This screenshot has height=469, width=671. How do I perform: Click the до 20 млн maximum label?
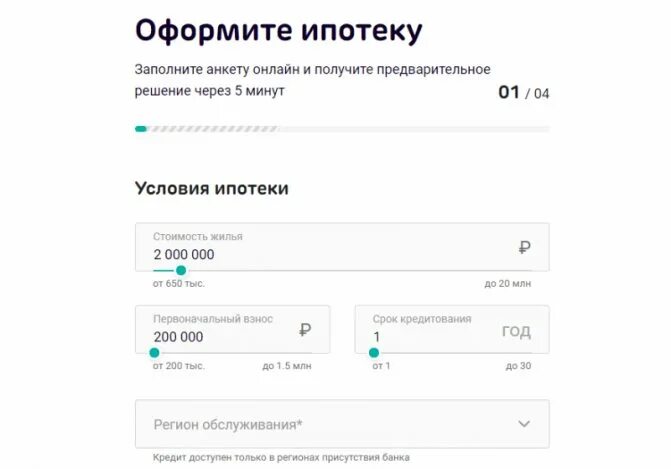tap(508, 284)
